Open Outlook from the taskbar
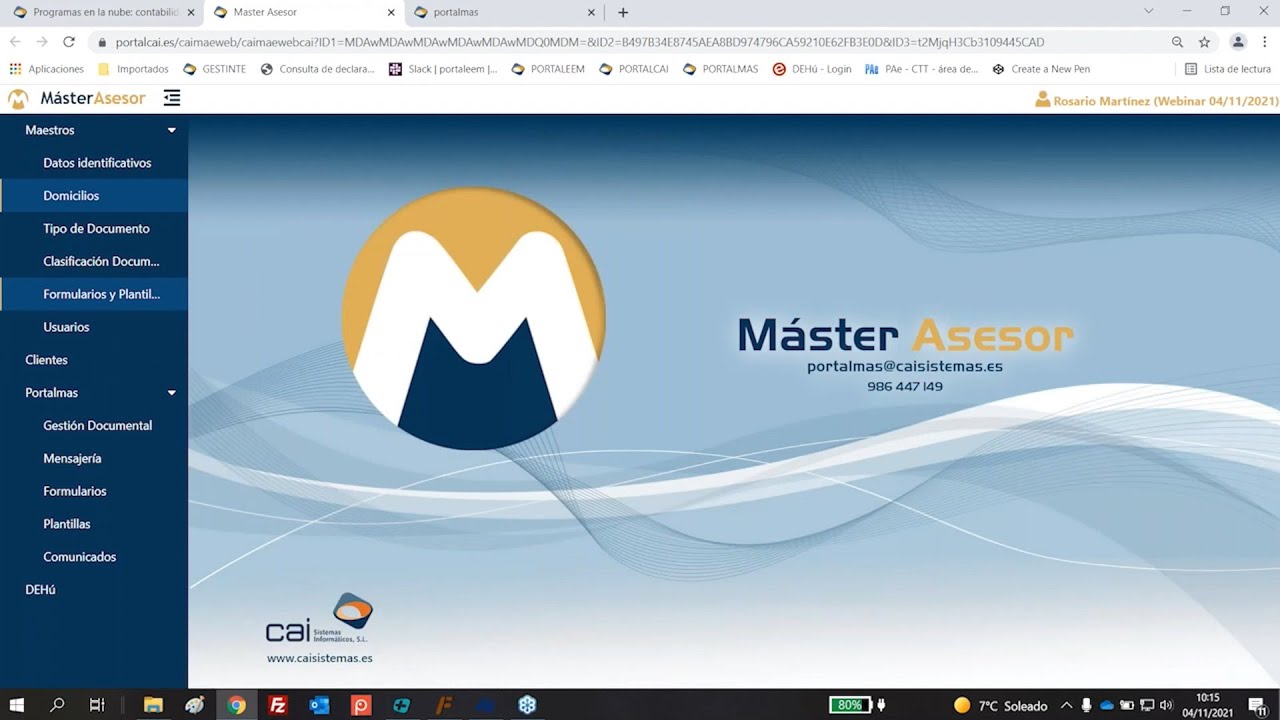This screenshot has width=1280, height=720. [x=319, y=705]
